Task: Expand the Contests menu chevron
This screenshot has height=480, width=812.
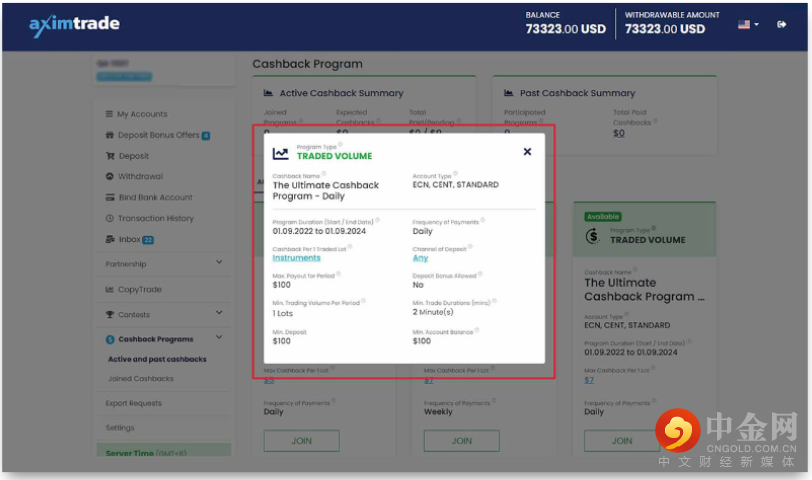Action: click(x=219, y=314)
